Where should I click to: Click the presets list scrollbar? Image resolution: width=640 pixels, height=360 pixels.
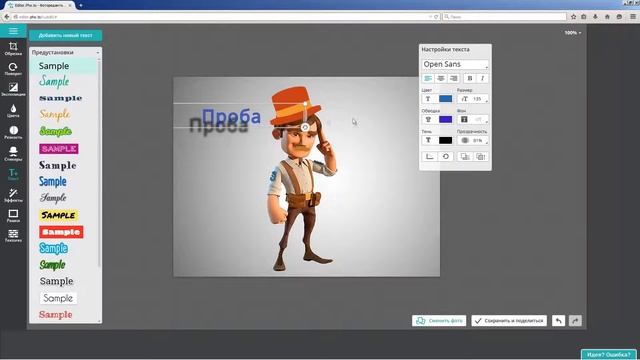(x=99, y=163)
